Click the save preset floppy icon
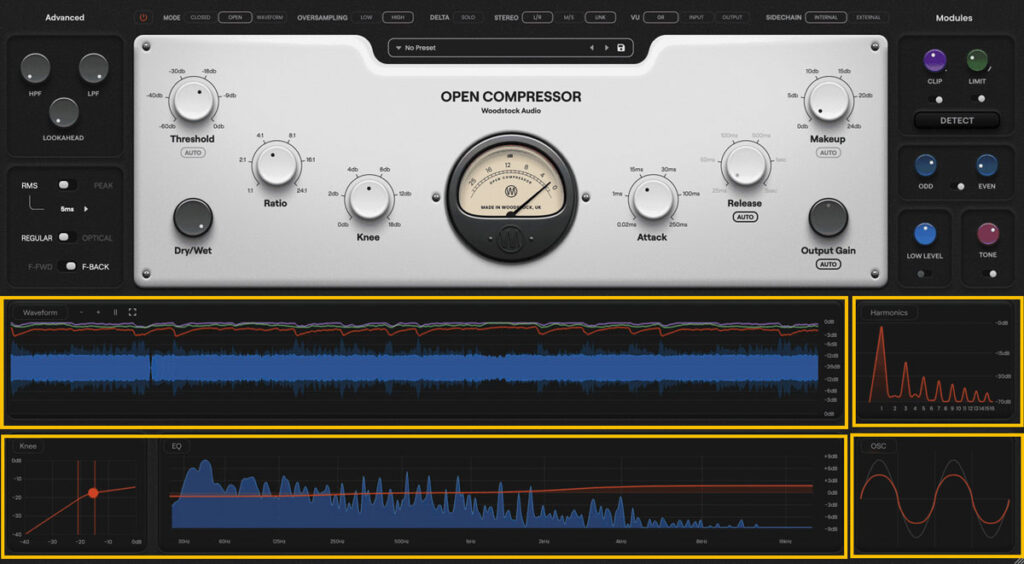 point(620,48)
